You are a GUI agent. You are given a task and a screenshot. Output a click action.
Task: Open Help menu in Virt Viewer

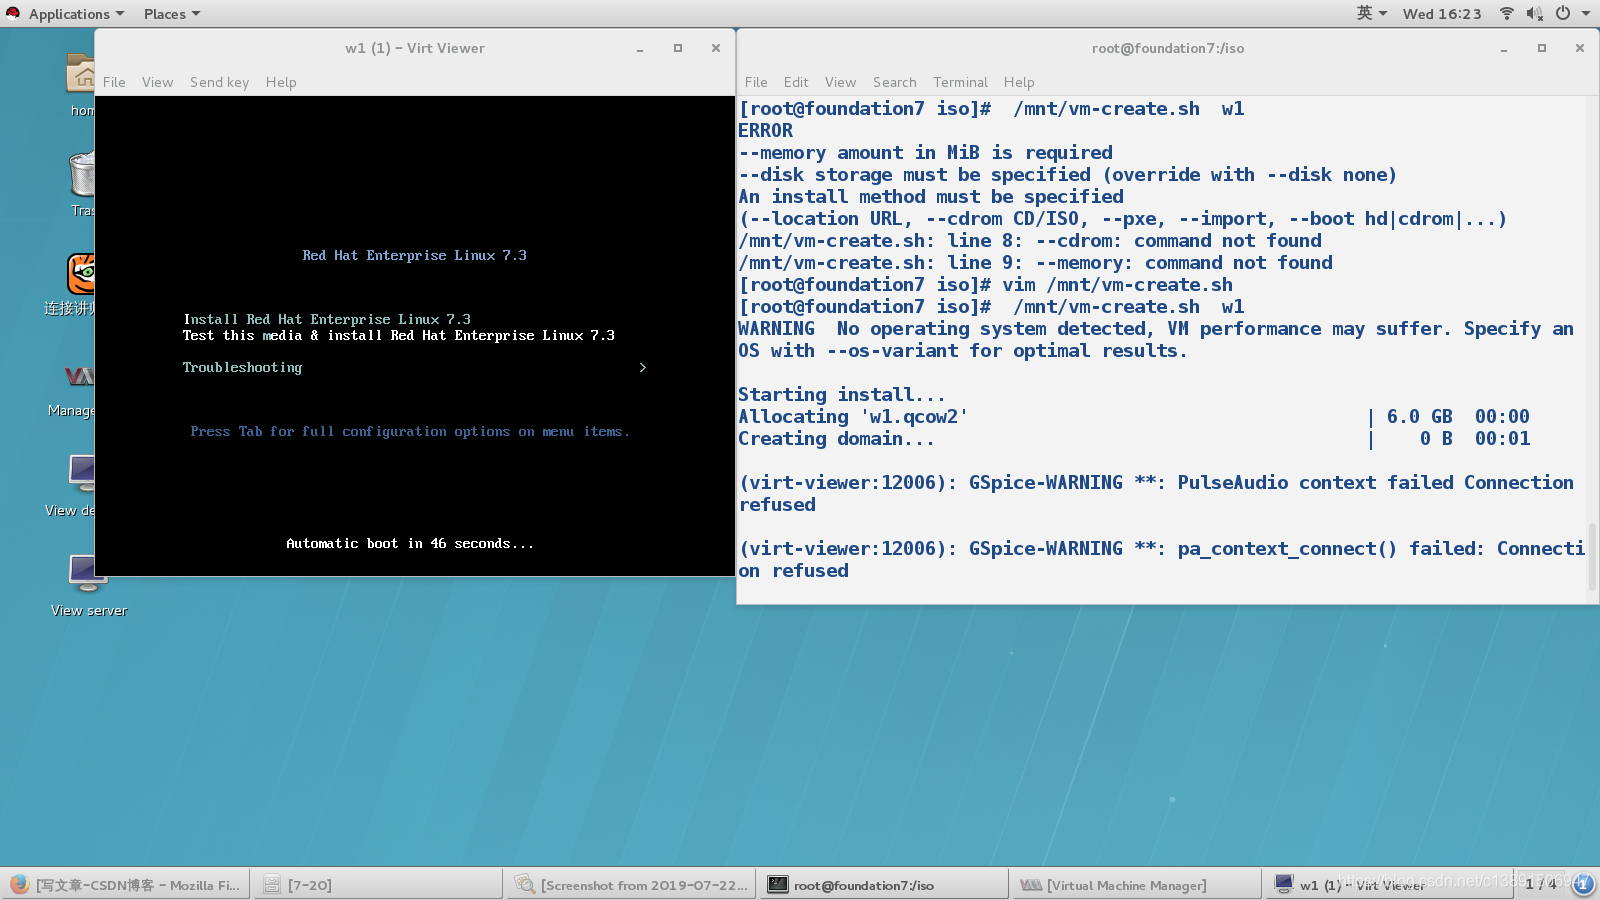pyautogui.click(x=281, y=82)
